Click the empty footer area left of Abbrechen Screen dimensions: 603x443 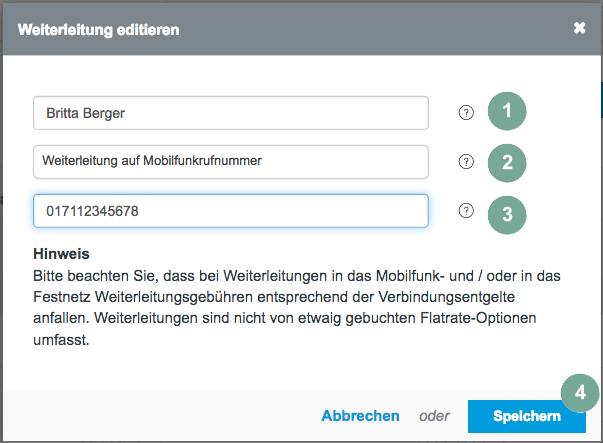click(150, 416)
